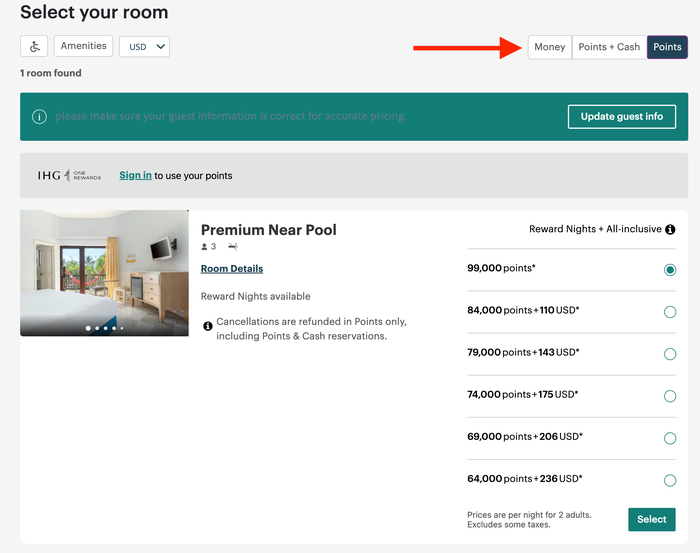Choose 74,000 points + 175 USD option

pyautogui.click(x=670, y=396)
